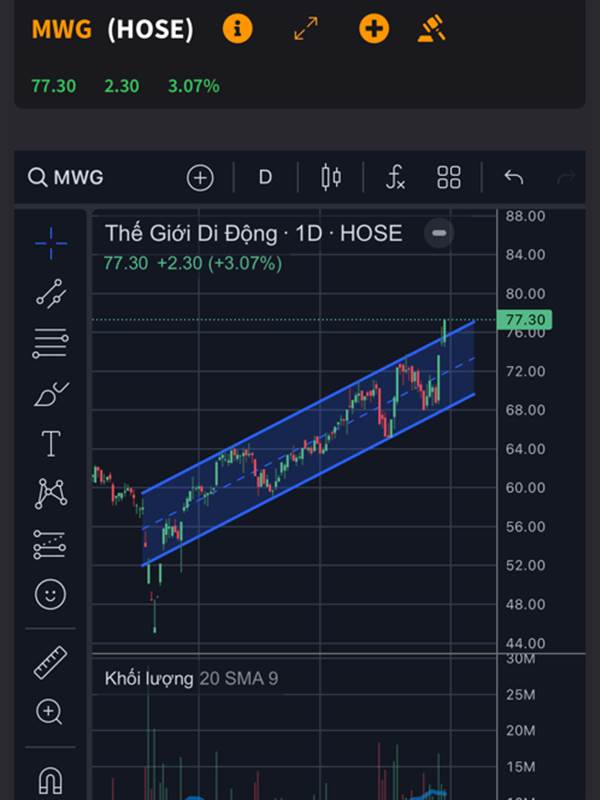Redo chart action arrow

pos(566,178)
